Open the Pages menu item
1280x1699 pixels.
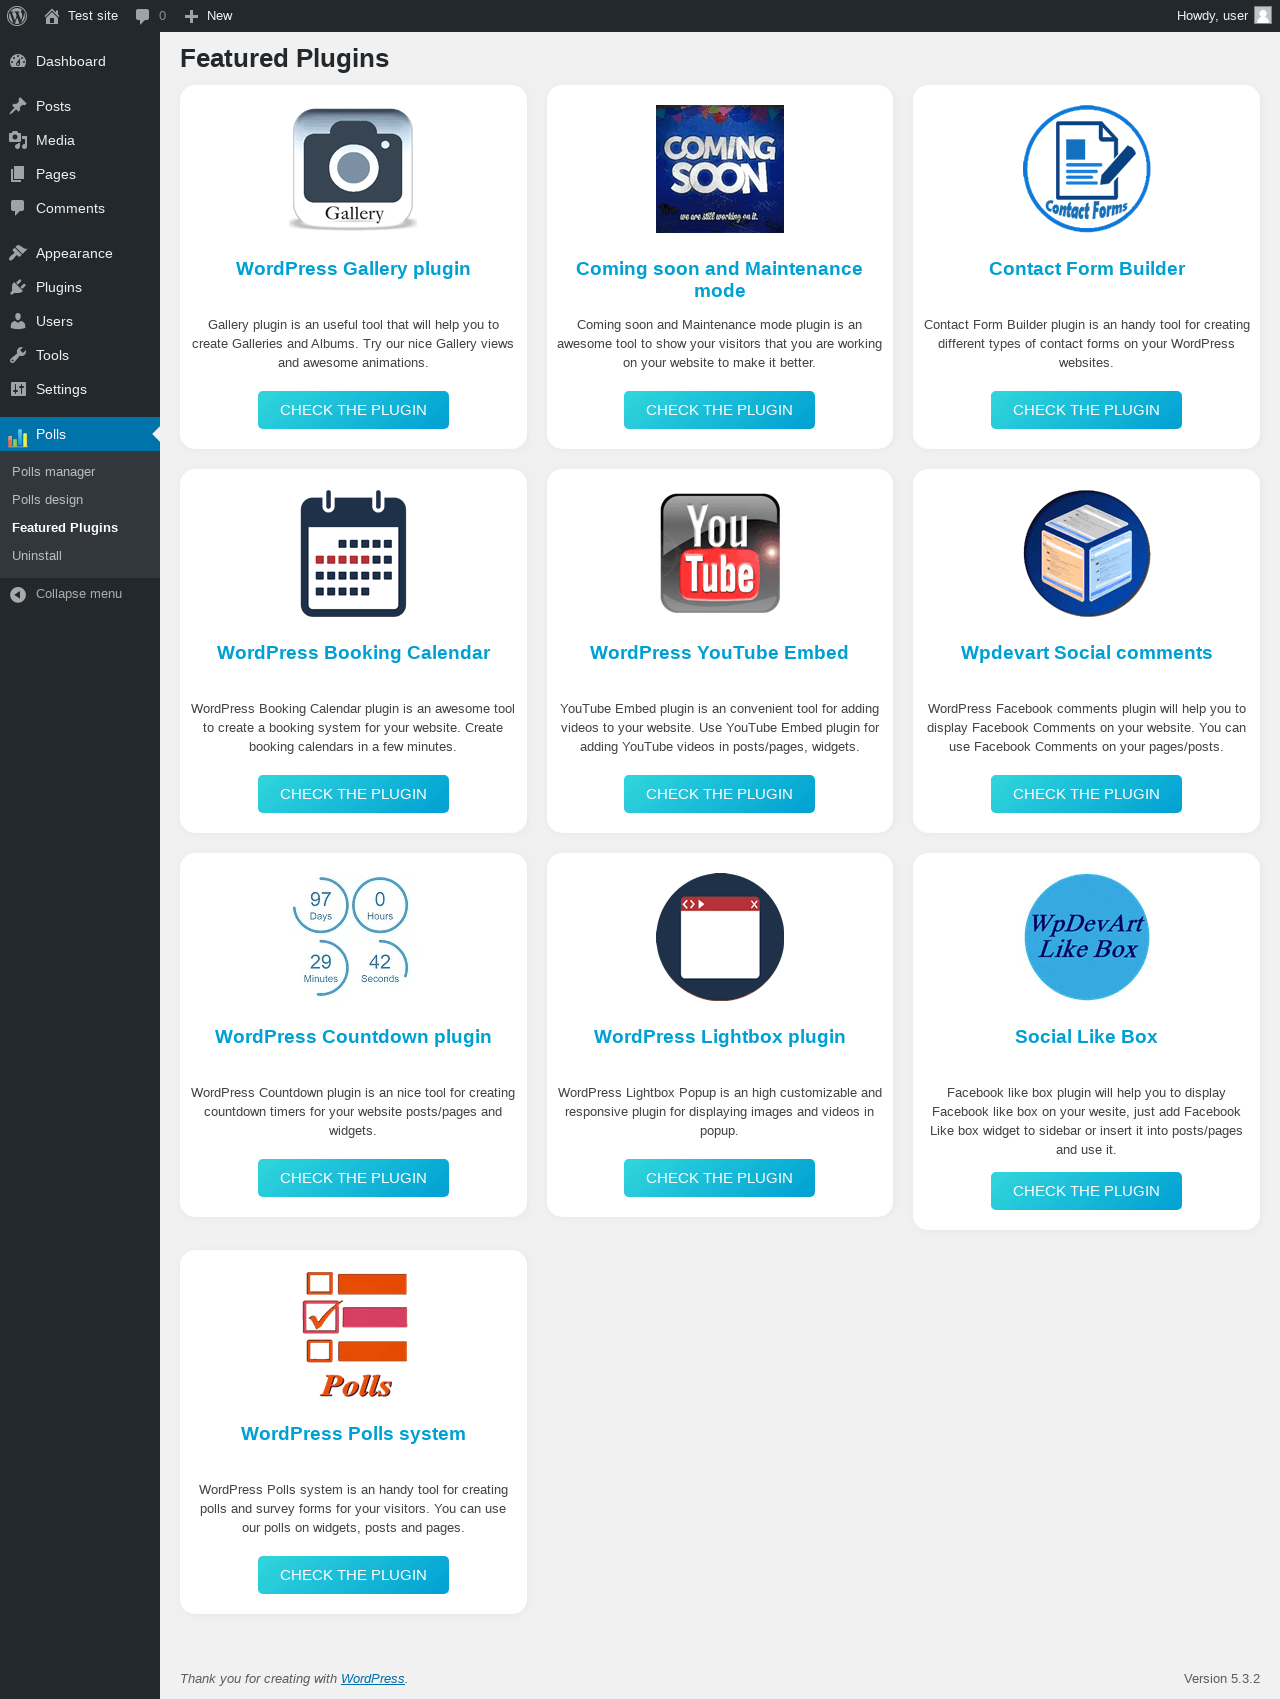(80, 174)
